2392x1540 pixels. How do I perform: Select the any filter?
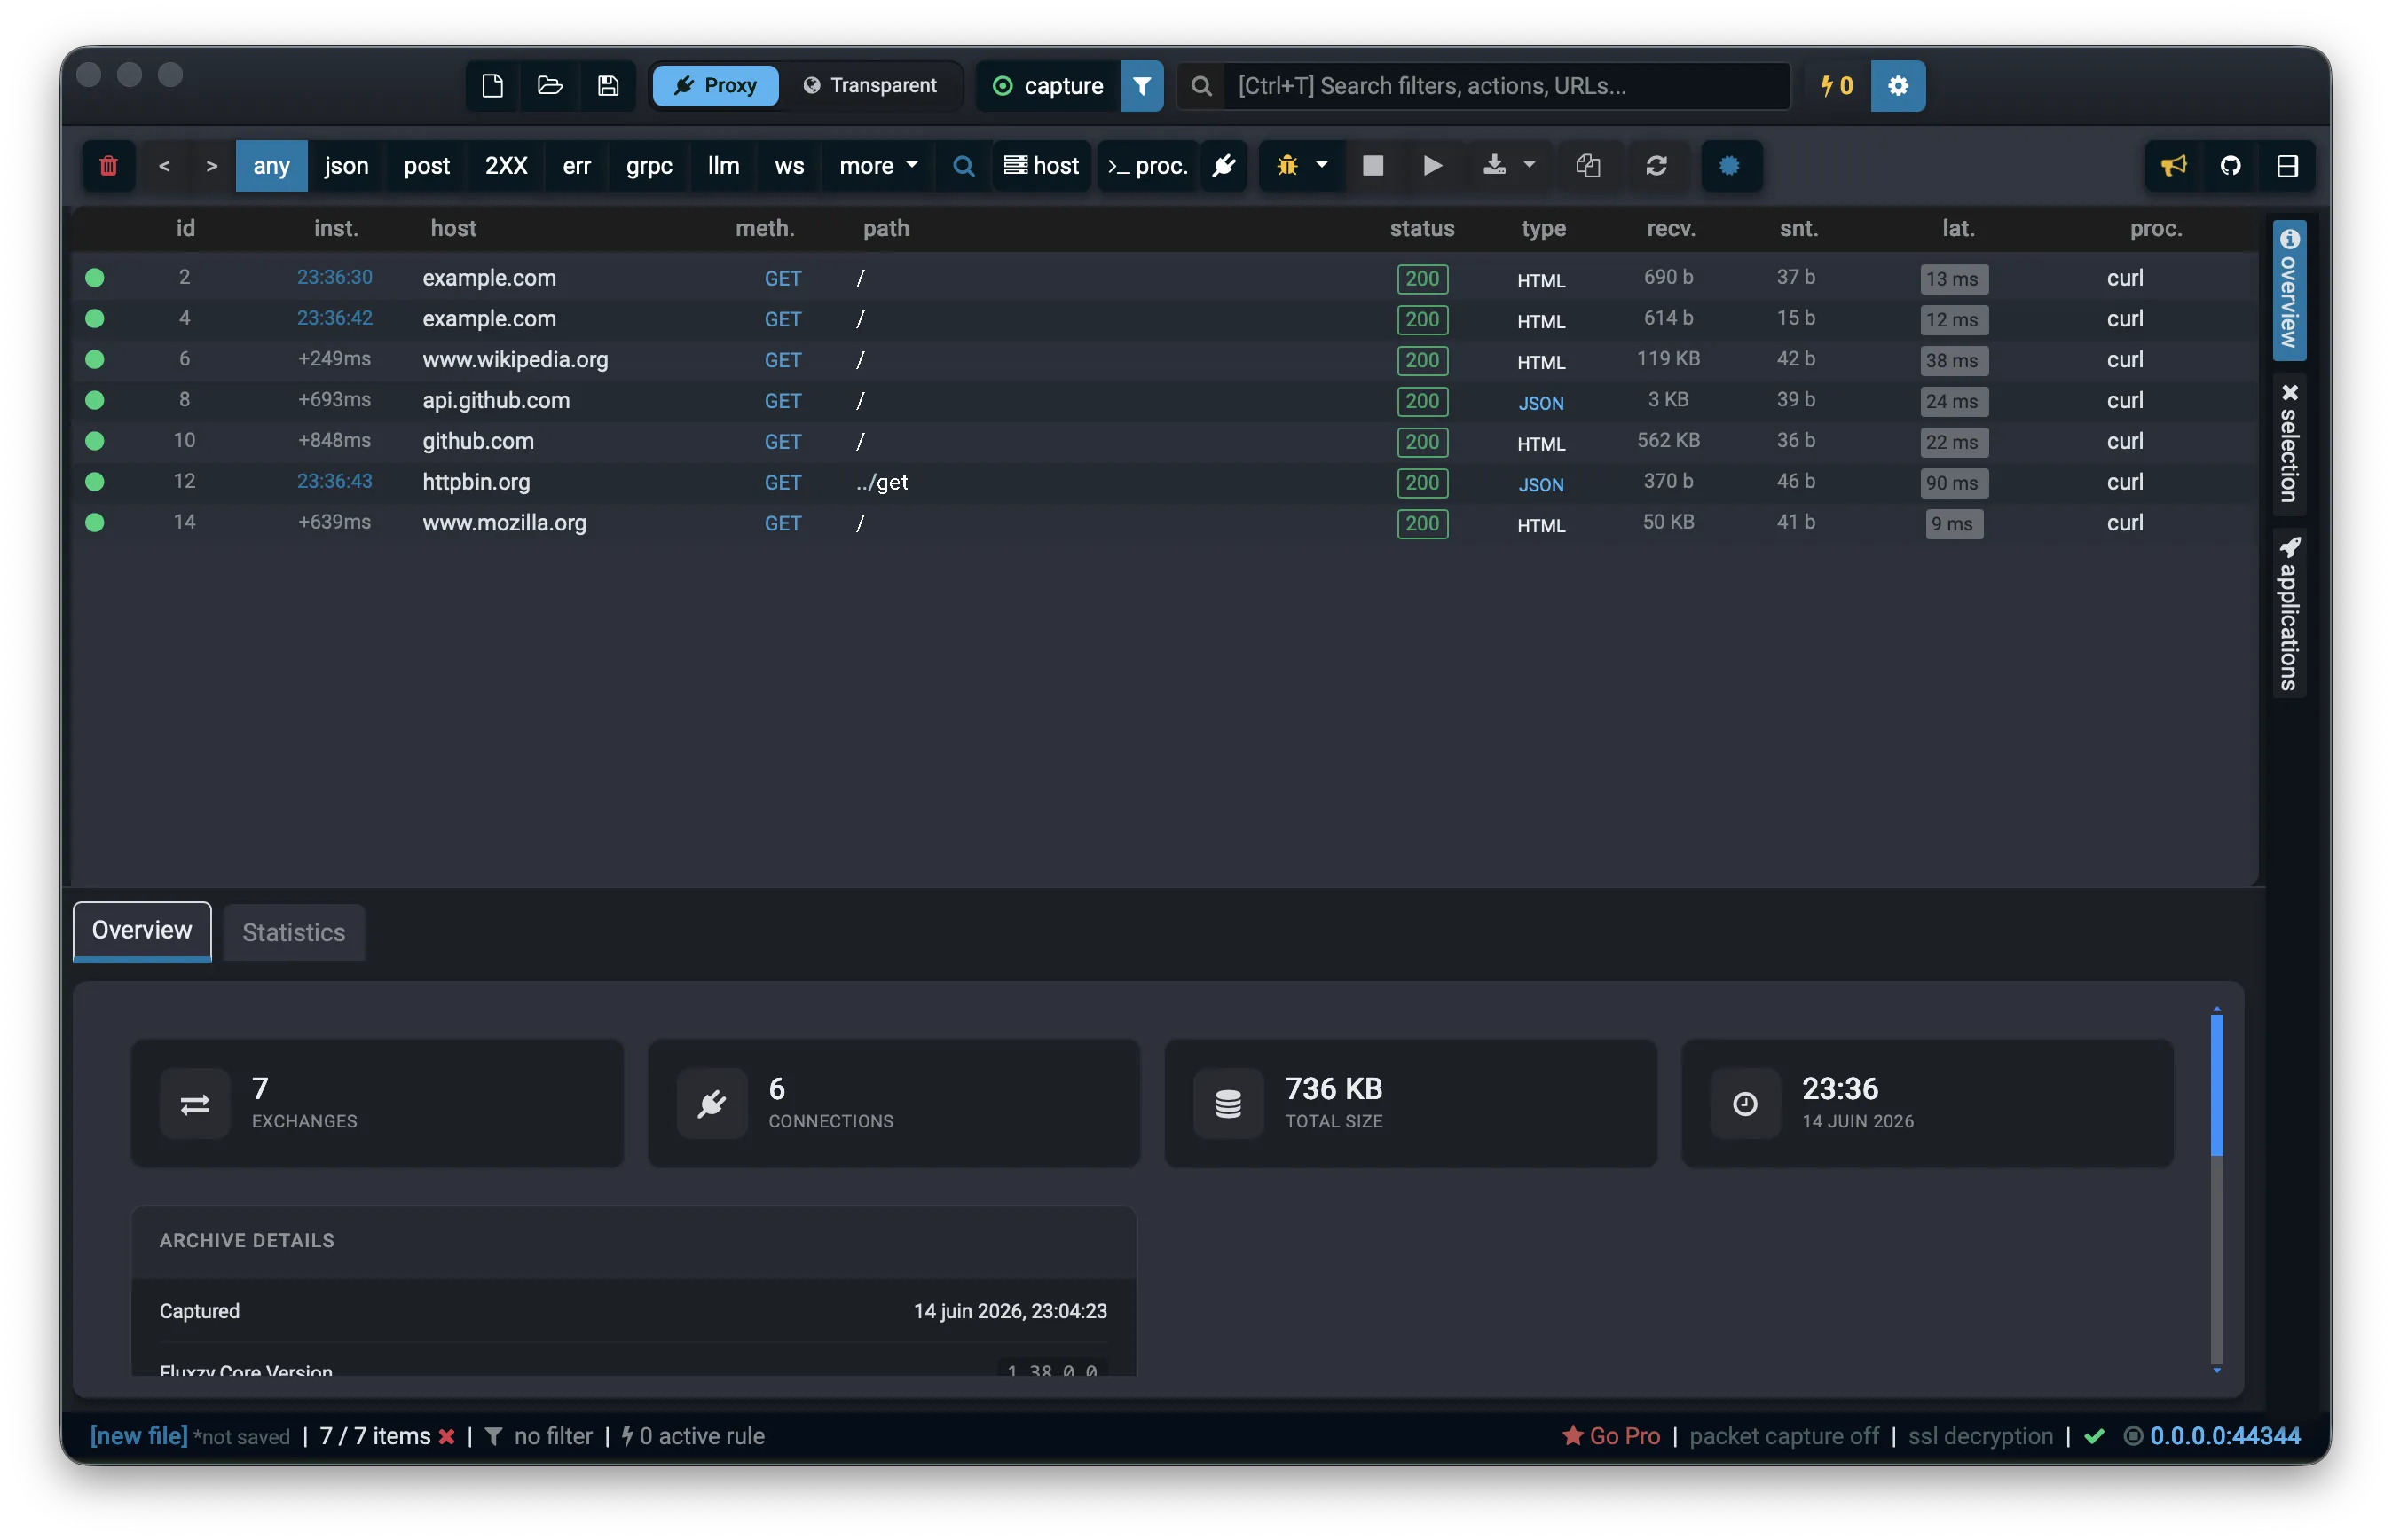pos(271,166)
